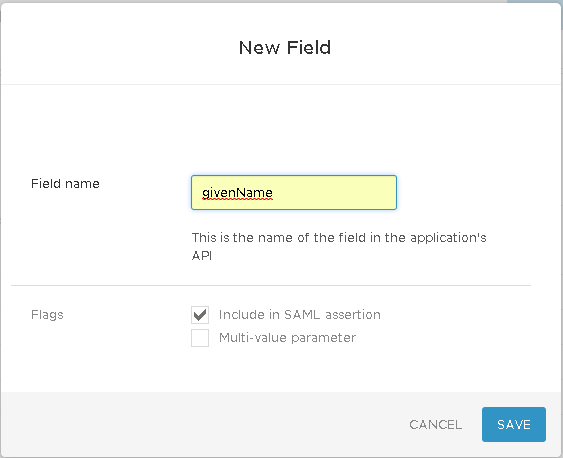The image size is (563, 458).
Task: Uncheck the Include in SAML assertion checkbox
Action: 200,315
